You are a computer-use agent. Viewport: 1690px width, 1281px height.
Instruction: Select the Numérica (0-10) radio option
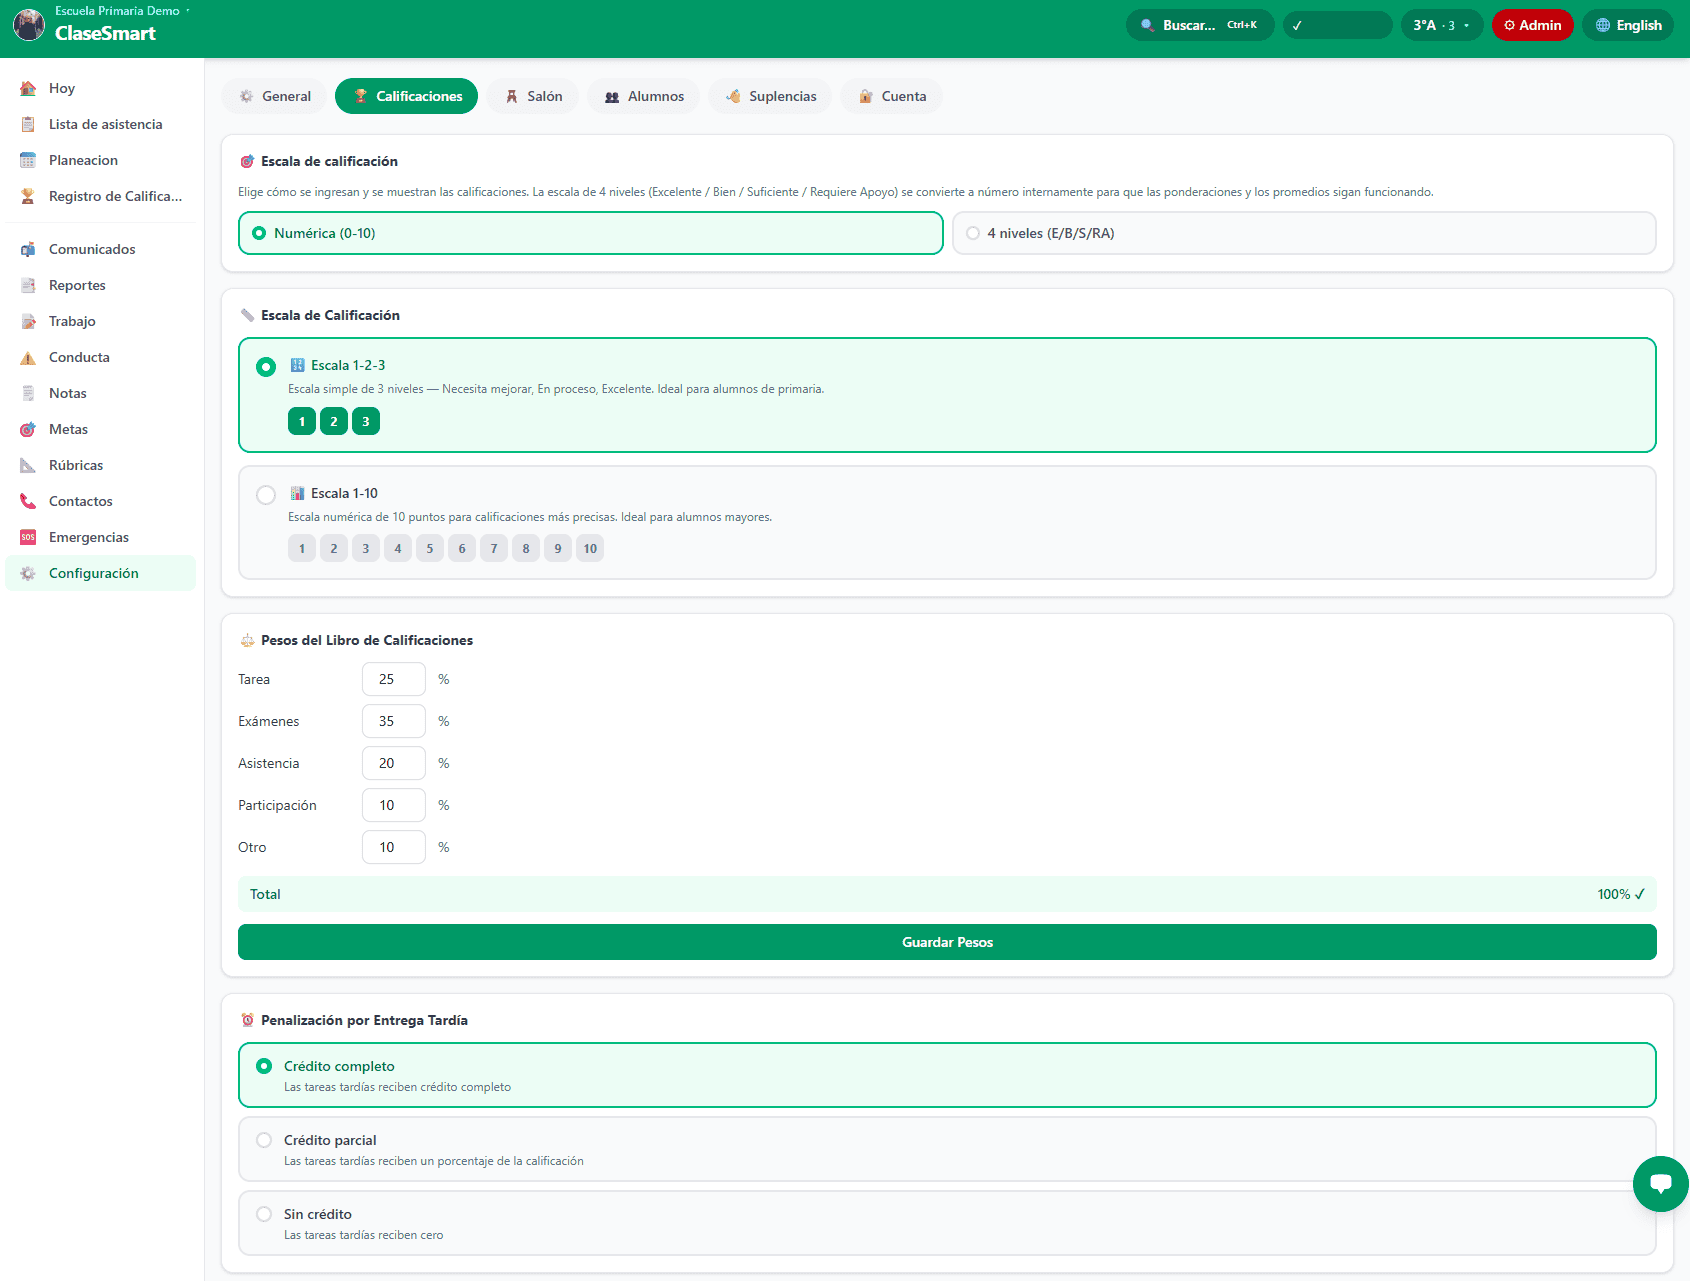click(591, 233)
